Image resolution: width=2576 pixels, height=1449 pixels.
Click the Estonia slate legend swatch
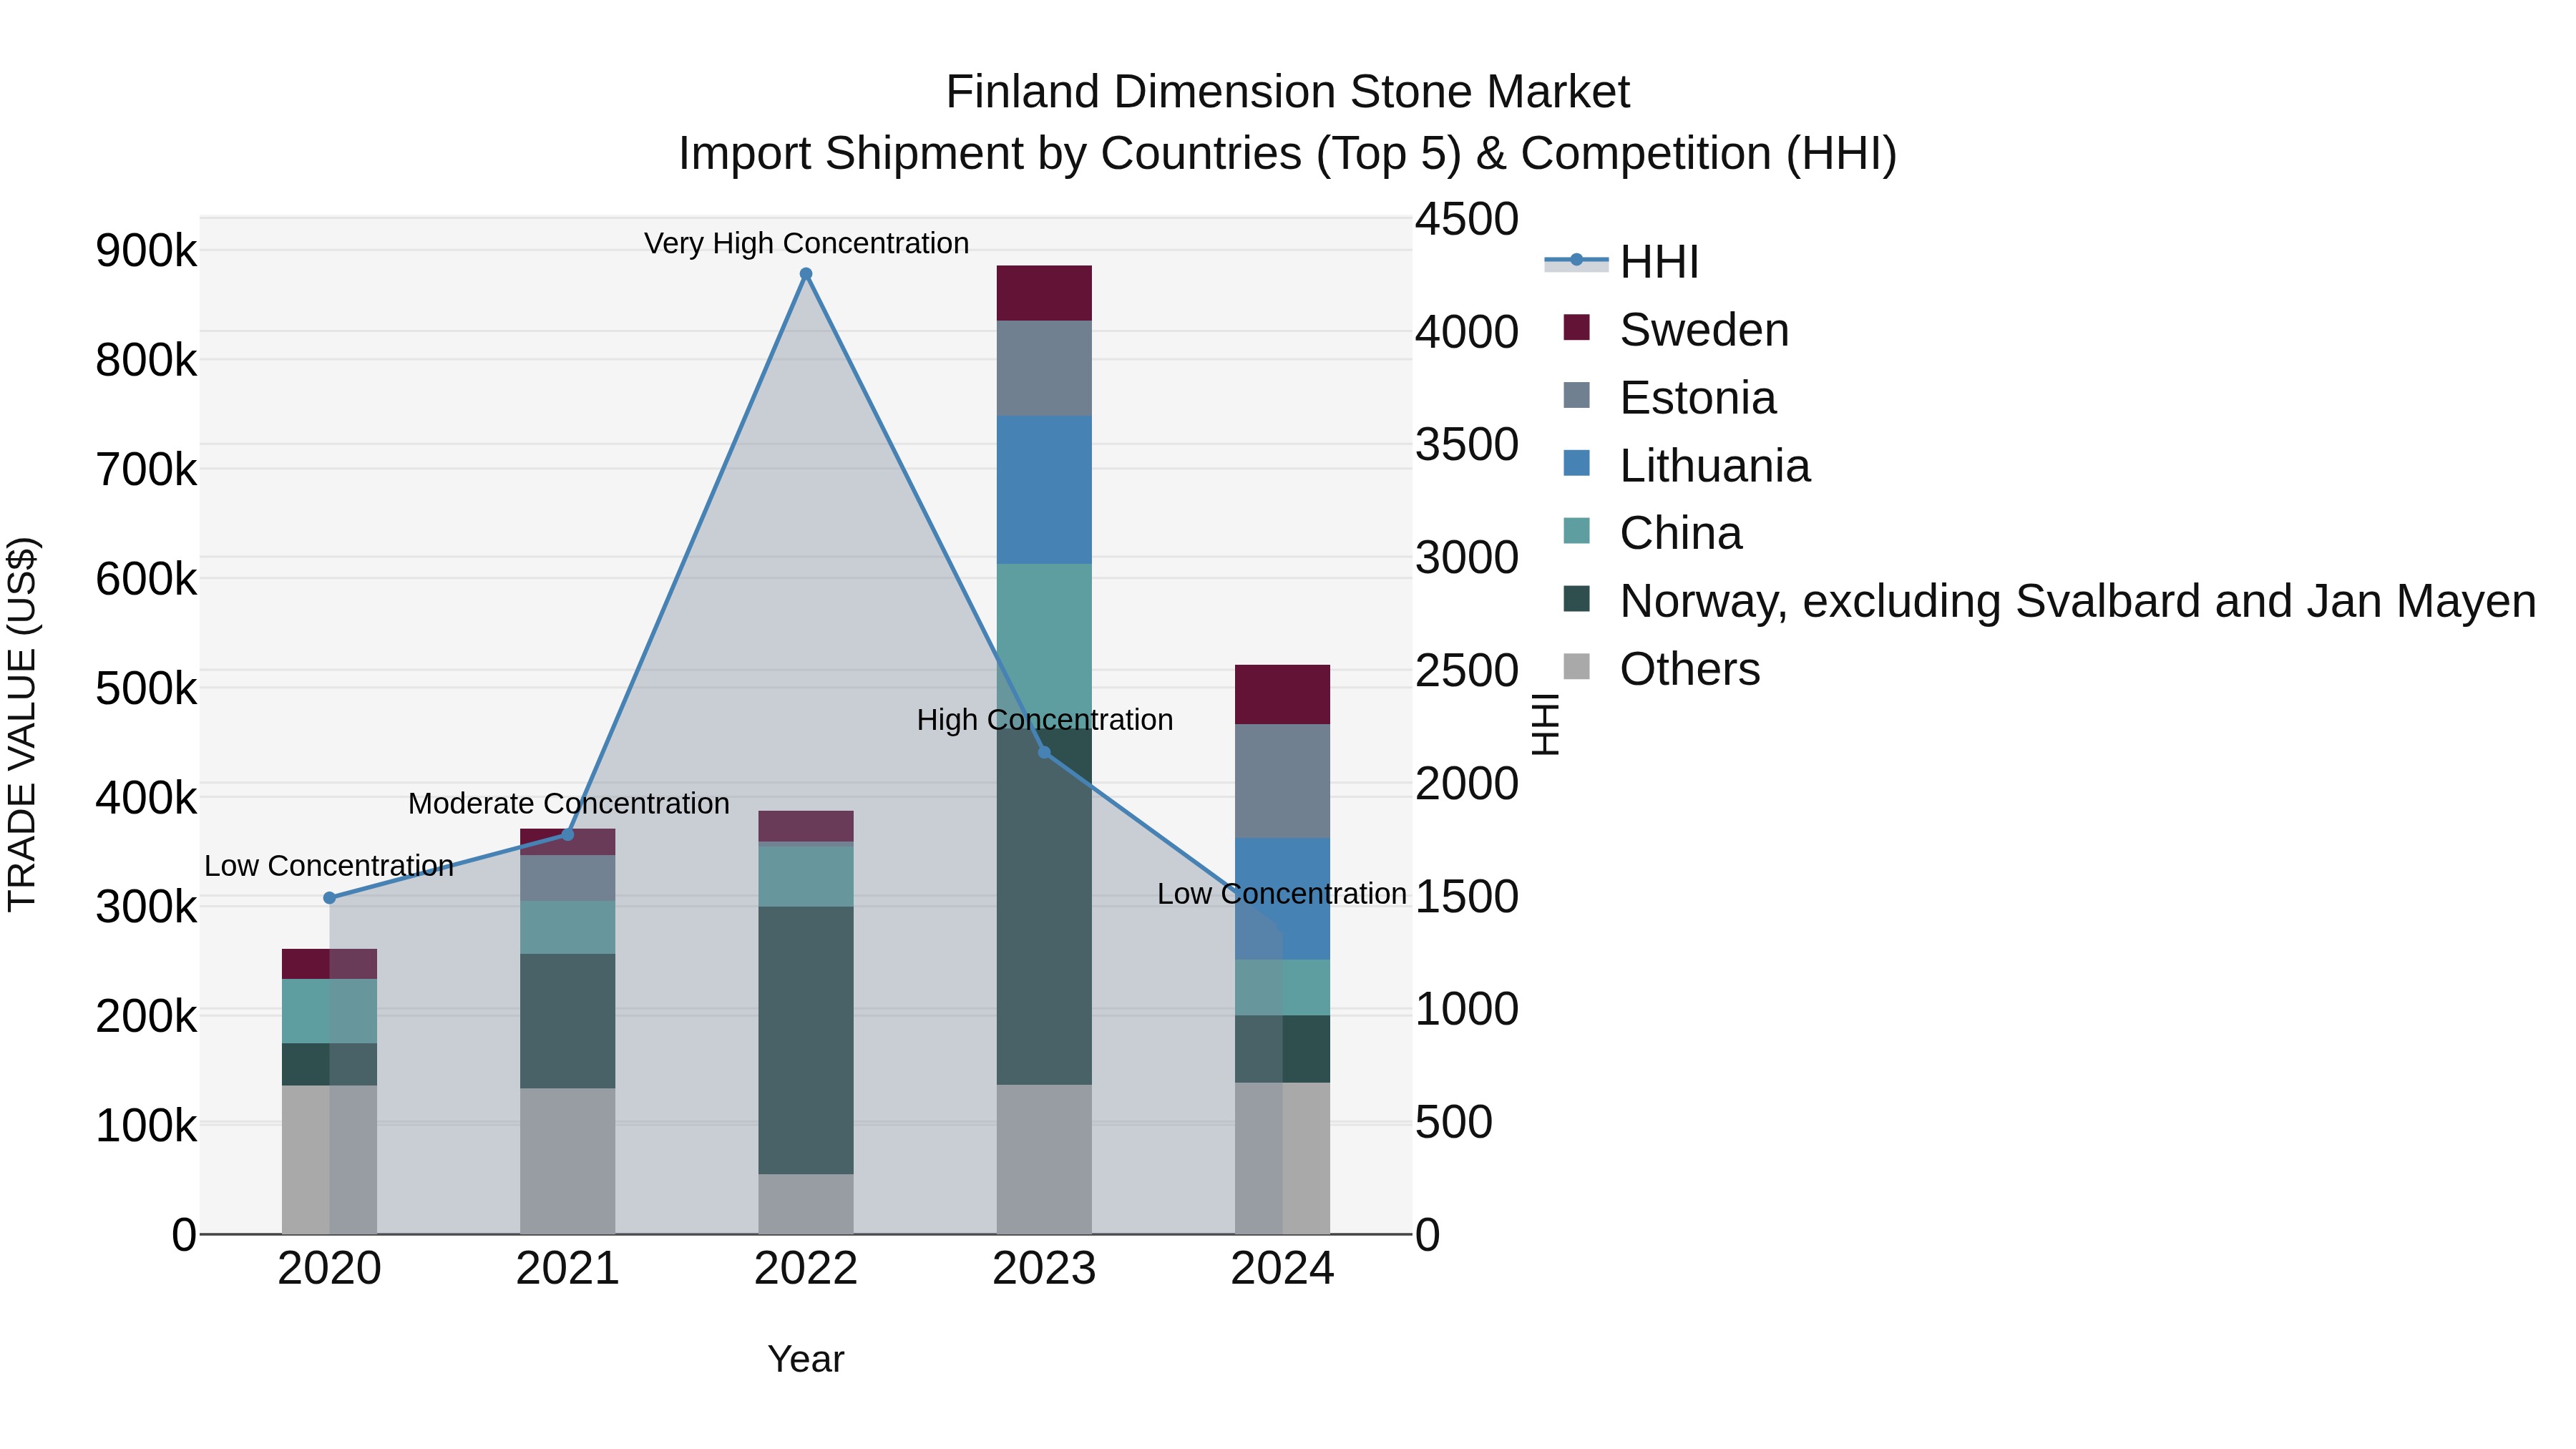[x=1576, y=395]
